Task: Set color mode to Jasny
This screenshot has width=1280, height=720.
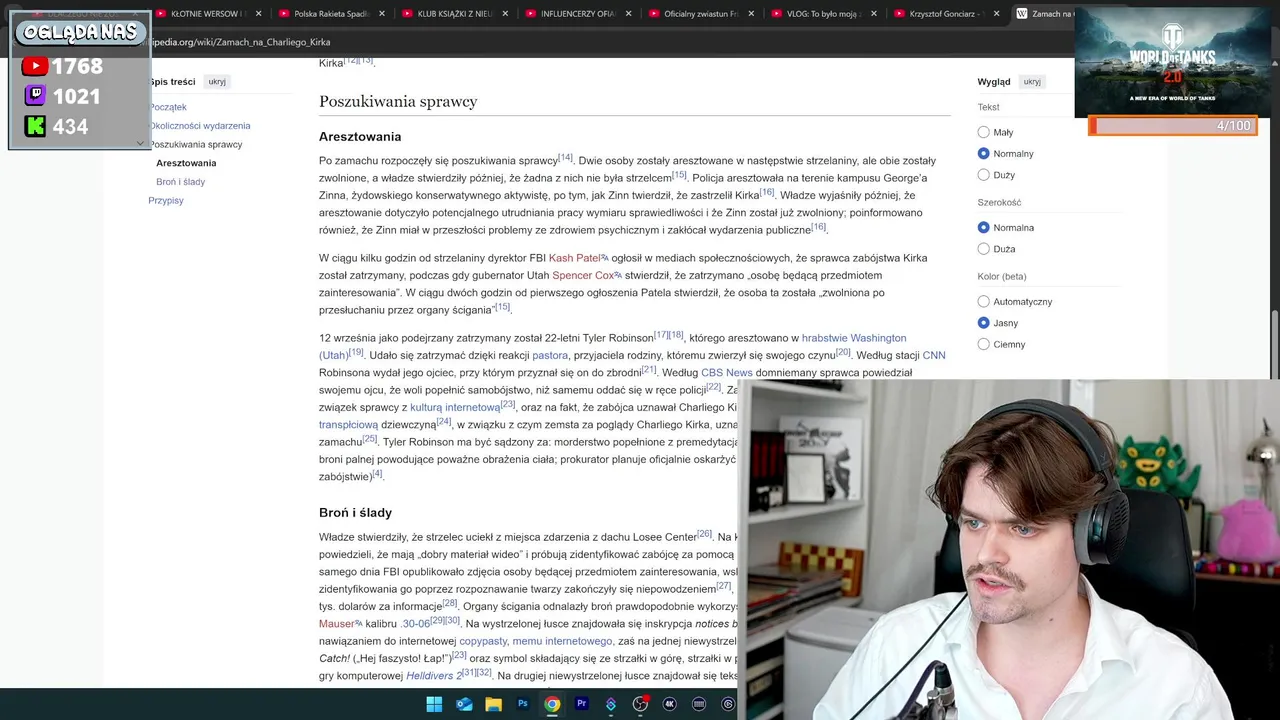Action: click(983, 323)
